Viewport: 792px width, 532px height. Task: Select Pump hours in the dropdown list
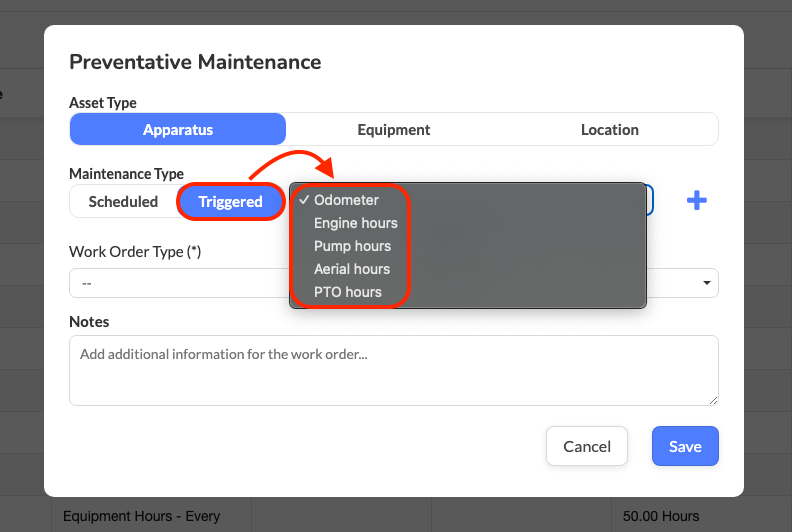click(352, 246)
